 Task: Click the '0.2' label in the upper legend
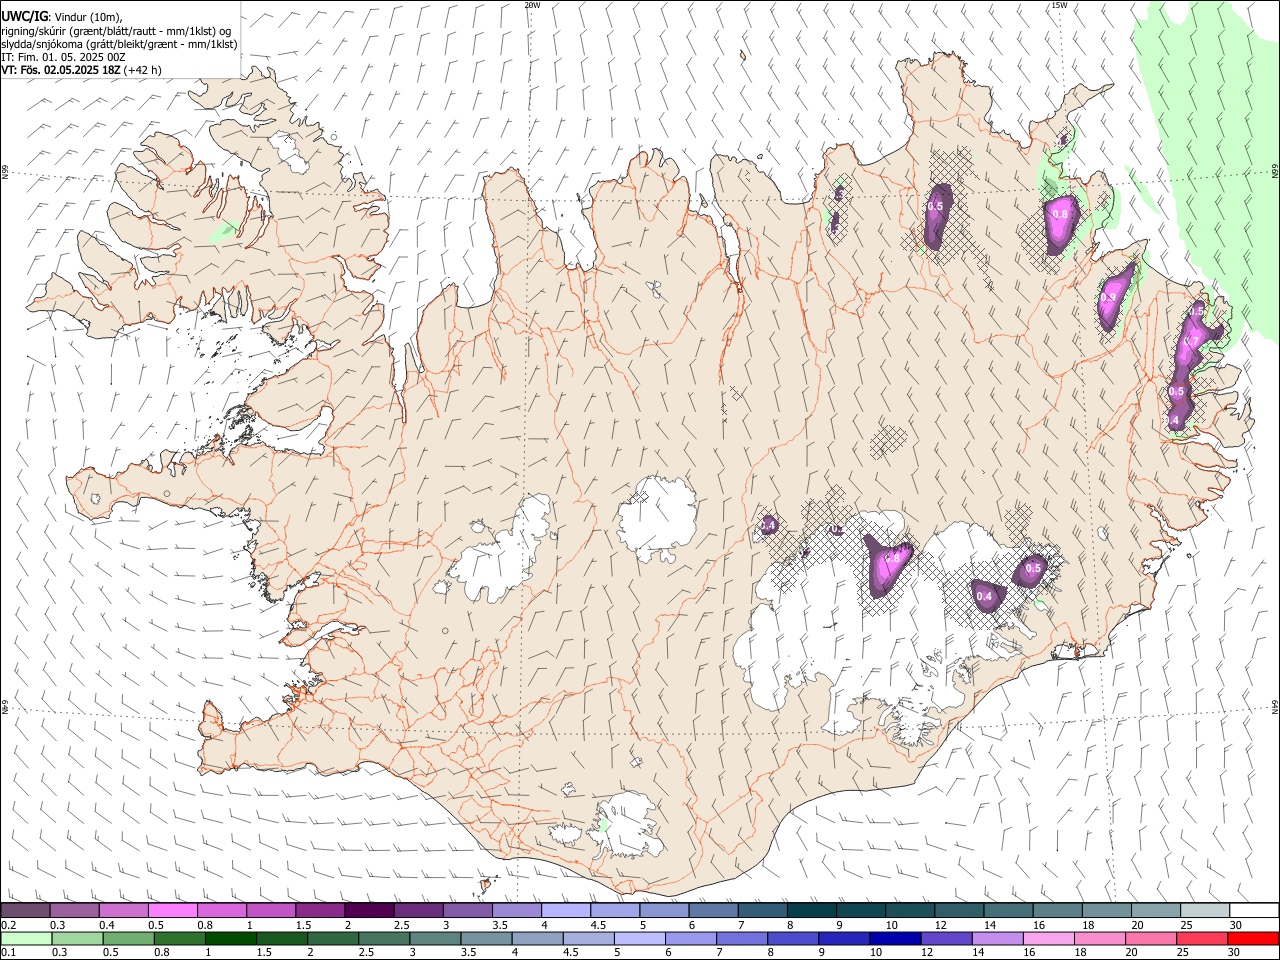coord(8,925)
